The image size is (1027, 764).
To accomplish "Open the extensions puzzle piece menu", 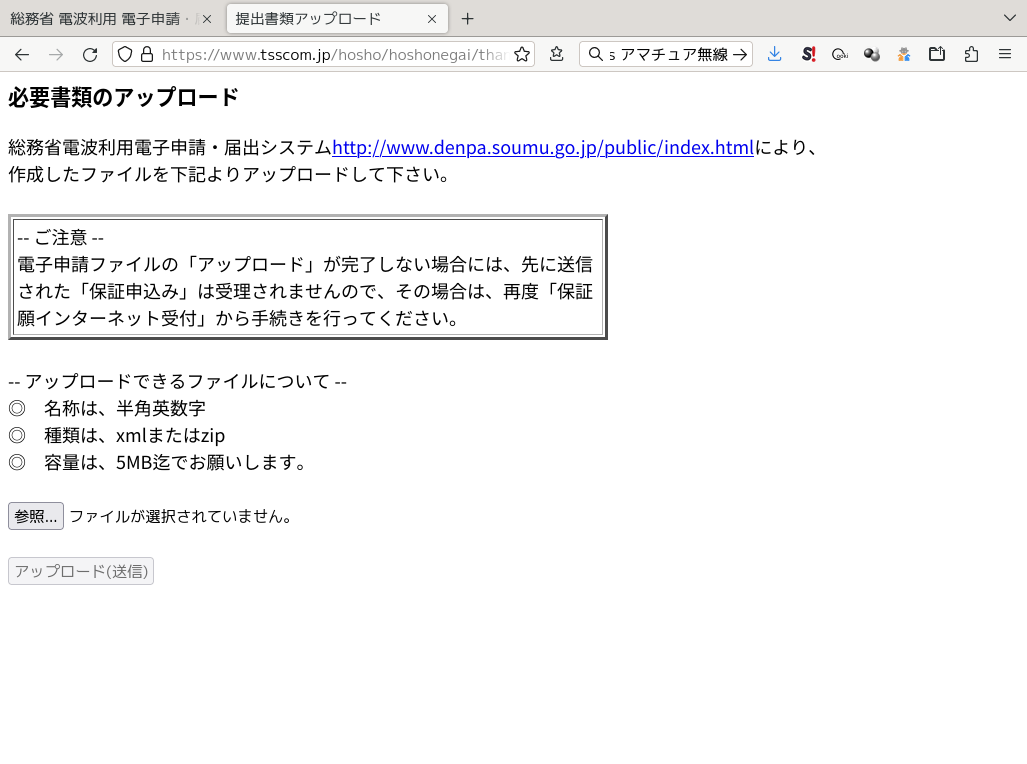I will pyautogui.click(x=971, y=55).
